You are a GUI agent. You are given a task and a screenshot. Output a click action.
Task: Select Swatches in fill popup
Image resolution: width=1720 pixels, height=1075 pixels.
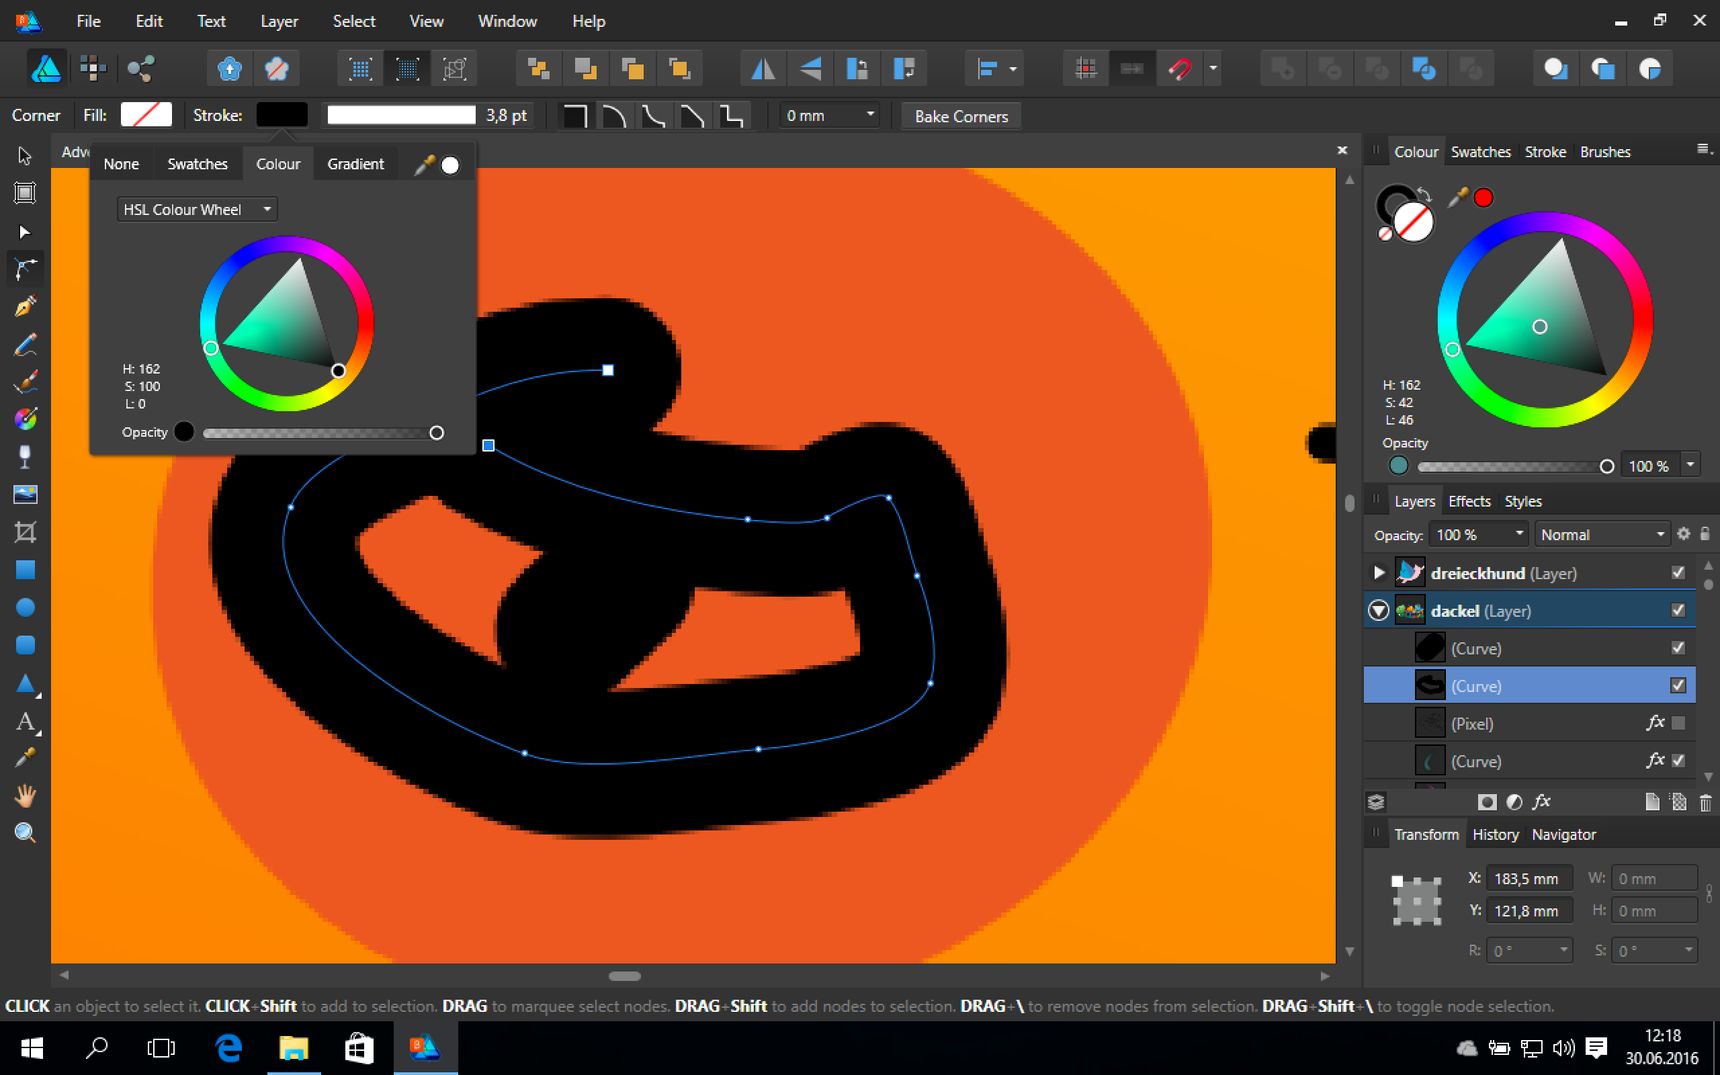point(197,164)
